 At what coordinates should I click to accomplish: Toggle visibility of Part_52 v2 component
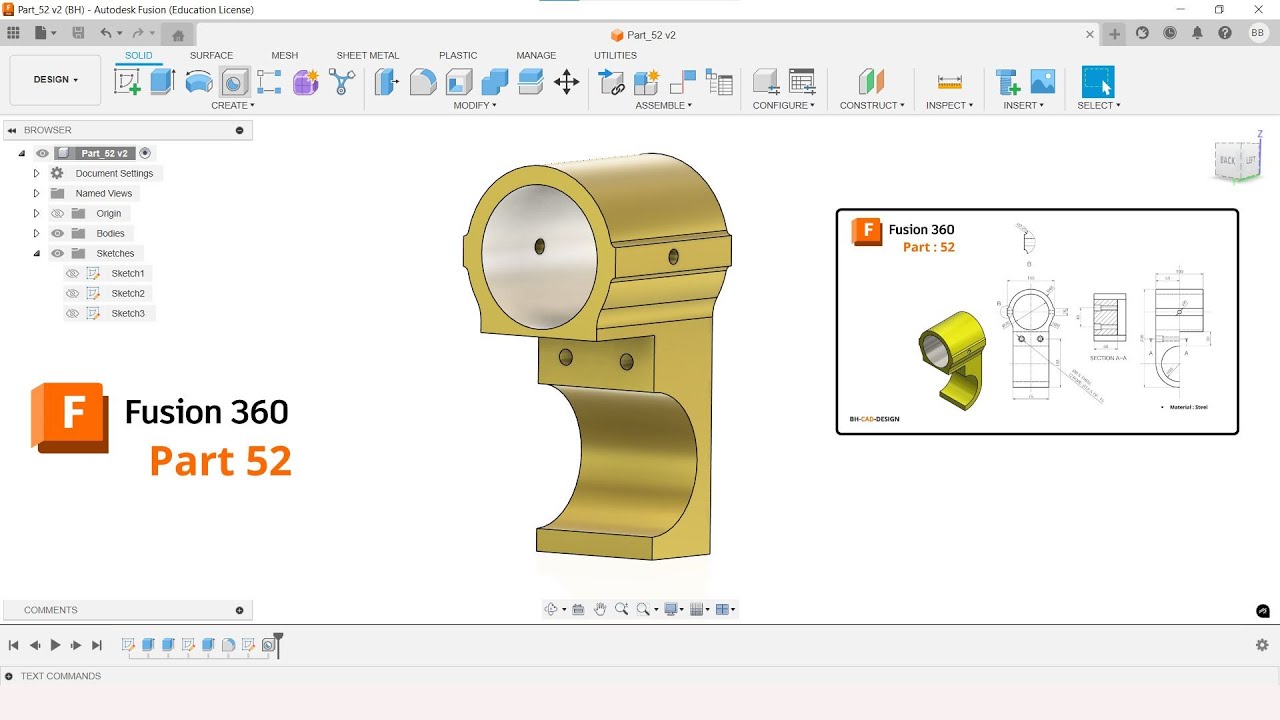pos(42,153)
